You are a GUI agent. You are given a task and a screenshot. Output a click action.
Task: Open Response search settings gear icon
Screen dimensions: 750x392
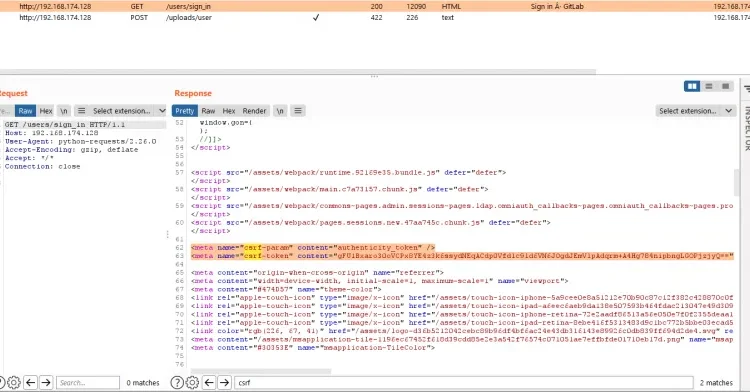pyautogui.click(x=192, y=382)
